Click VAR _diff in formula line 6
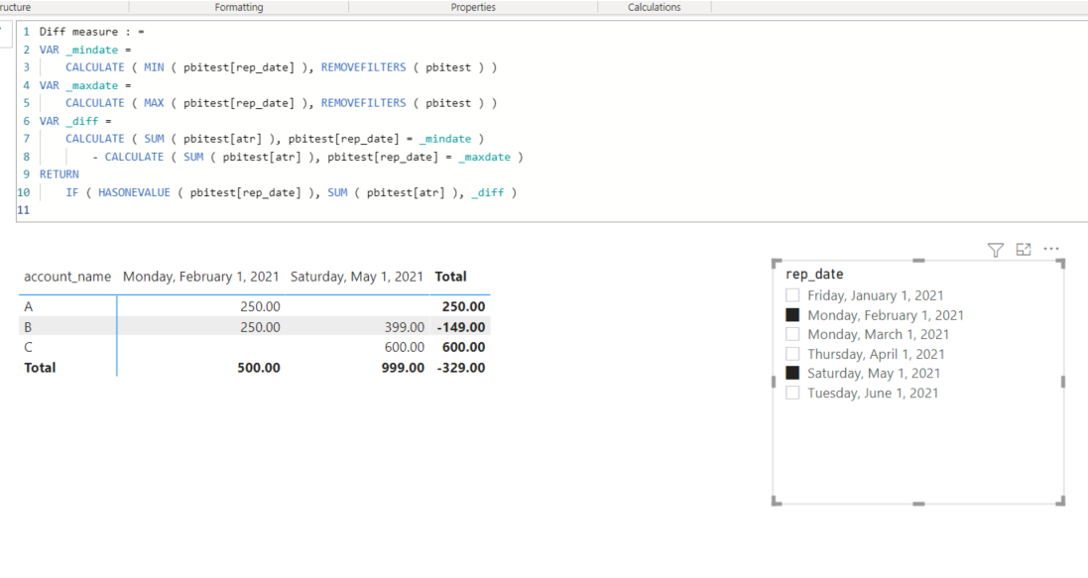This screenshot has height=578, width=1088. [75, 121]
